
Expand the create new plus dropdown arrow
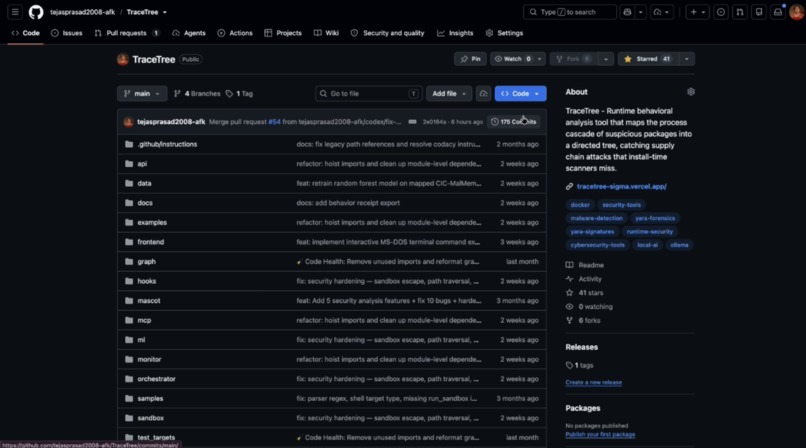(703, 12)
